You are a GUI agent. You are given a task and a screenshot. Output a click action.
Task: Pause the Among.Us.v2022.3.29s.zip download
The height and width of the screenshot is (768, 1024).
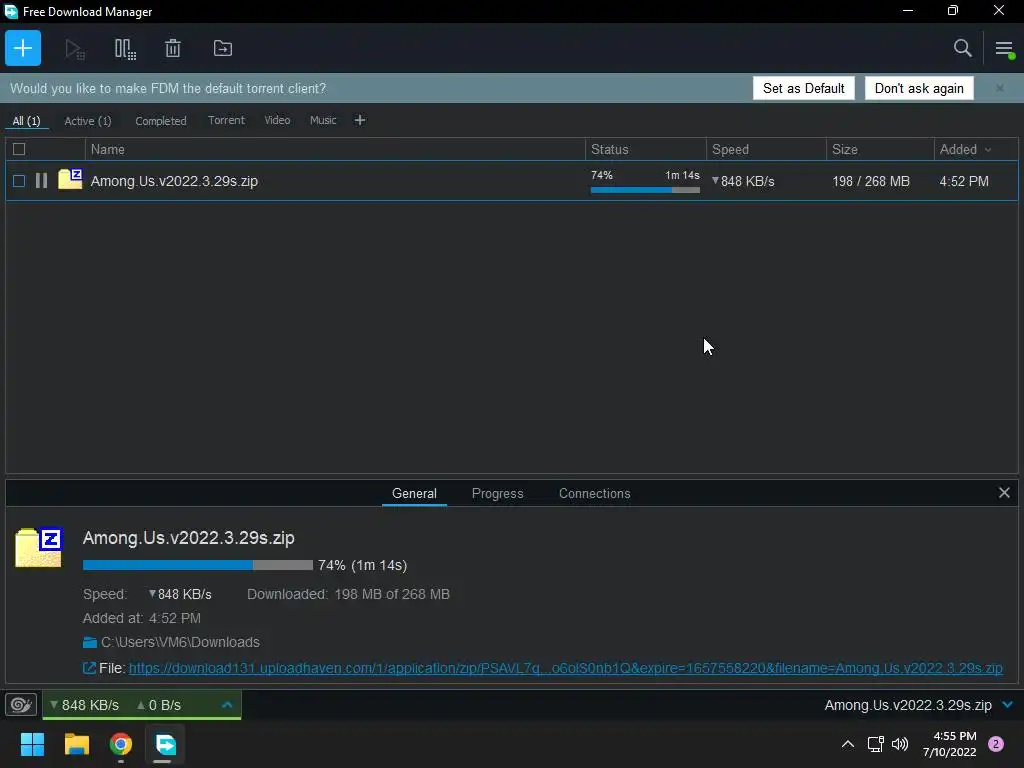(41, 181)
